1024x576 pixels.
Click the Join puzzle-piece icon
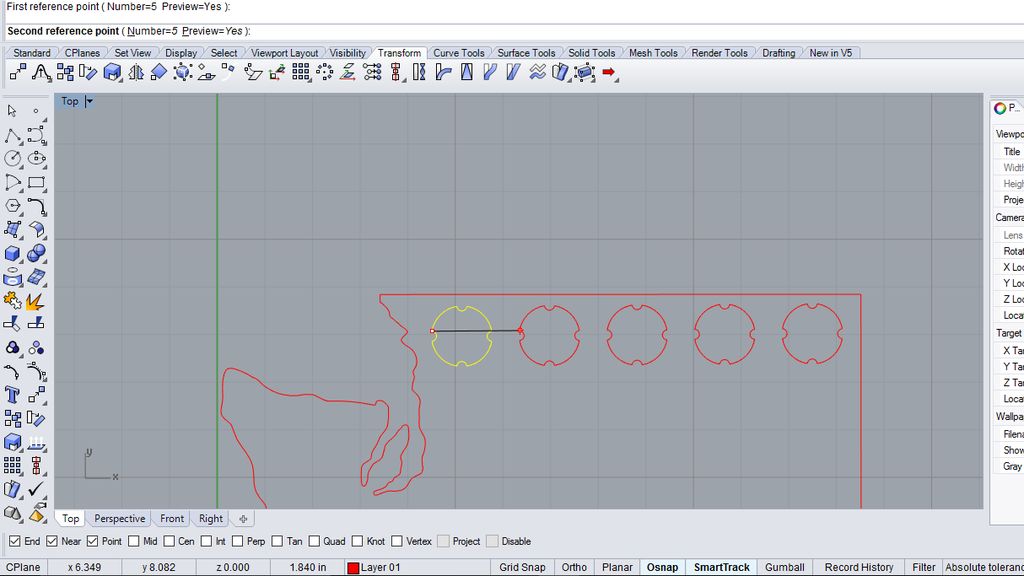[x=12, y=301]
